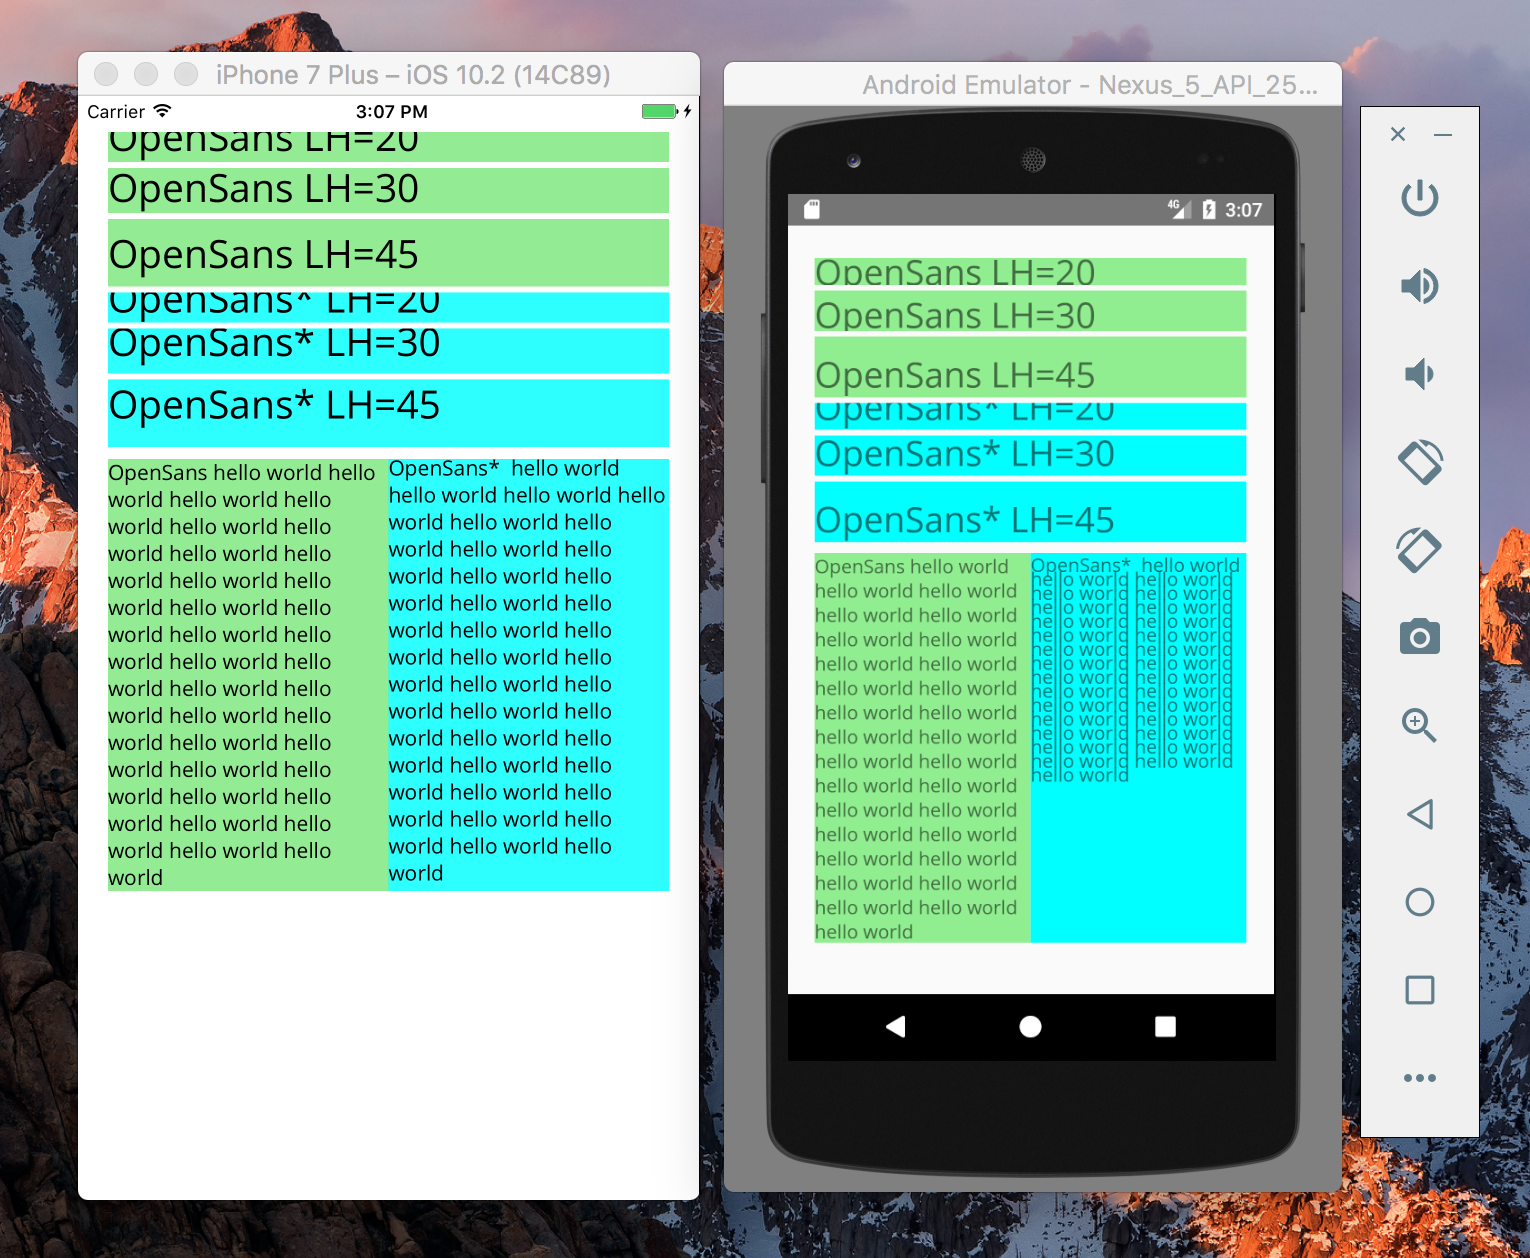Viewport: 1530px width, 1258px height.
Task: Tap the Android SD card notification icon
Action: pyautogui.click(x=812, y=209)
